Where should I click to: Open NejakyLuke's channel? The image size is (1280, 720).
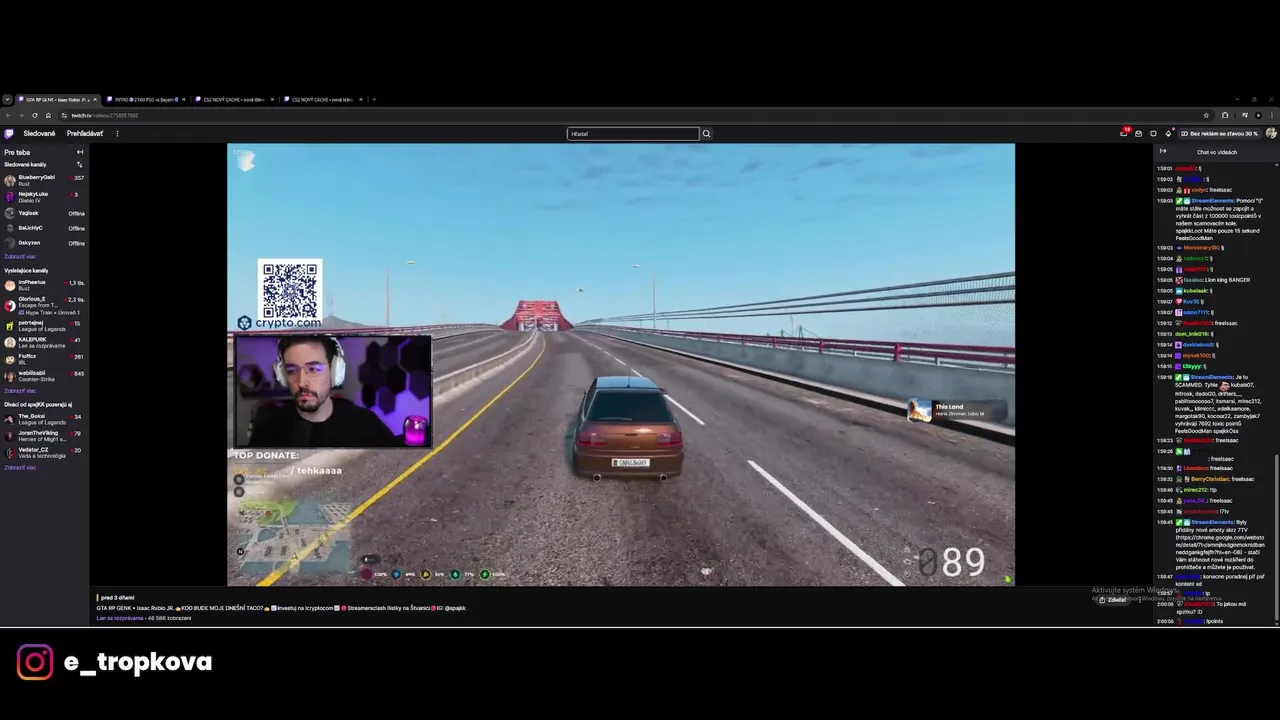point(44,196)
